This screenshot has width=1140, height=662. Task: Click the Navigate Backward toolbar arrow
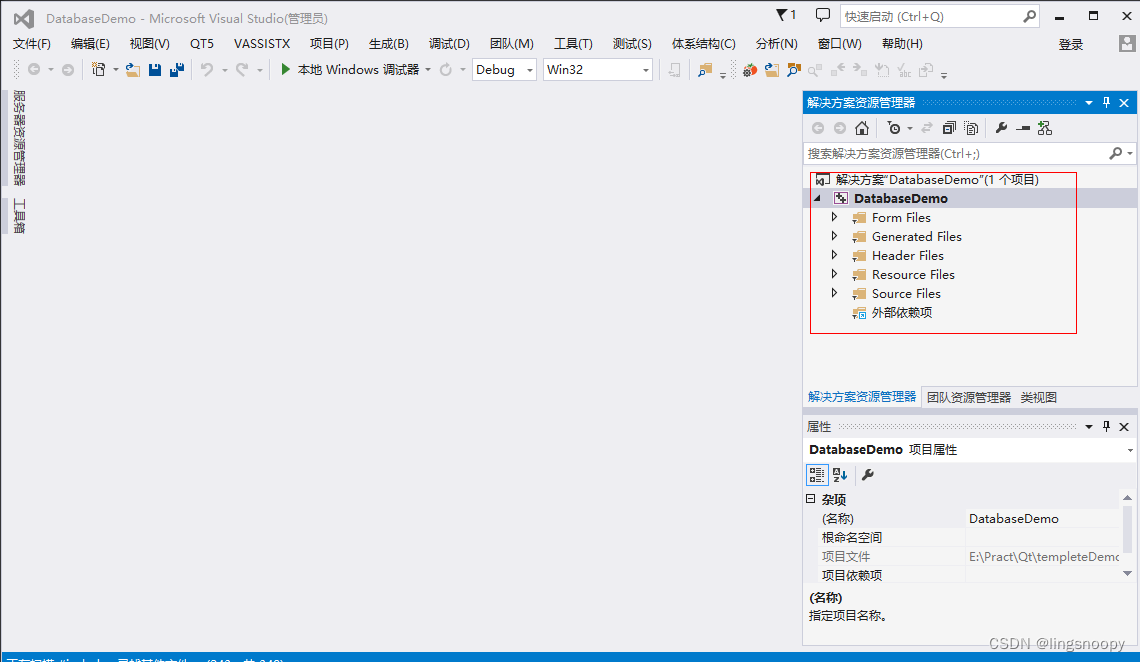[x=33, y=70]
